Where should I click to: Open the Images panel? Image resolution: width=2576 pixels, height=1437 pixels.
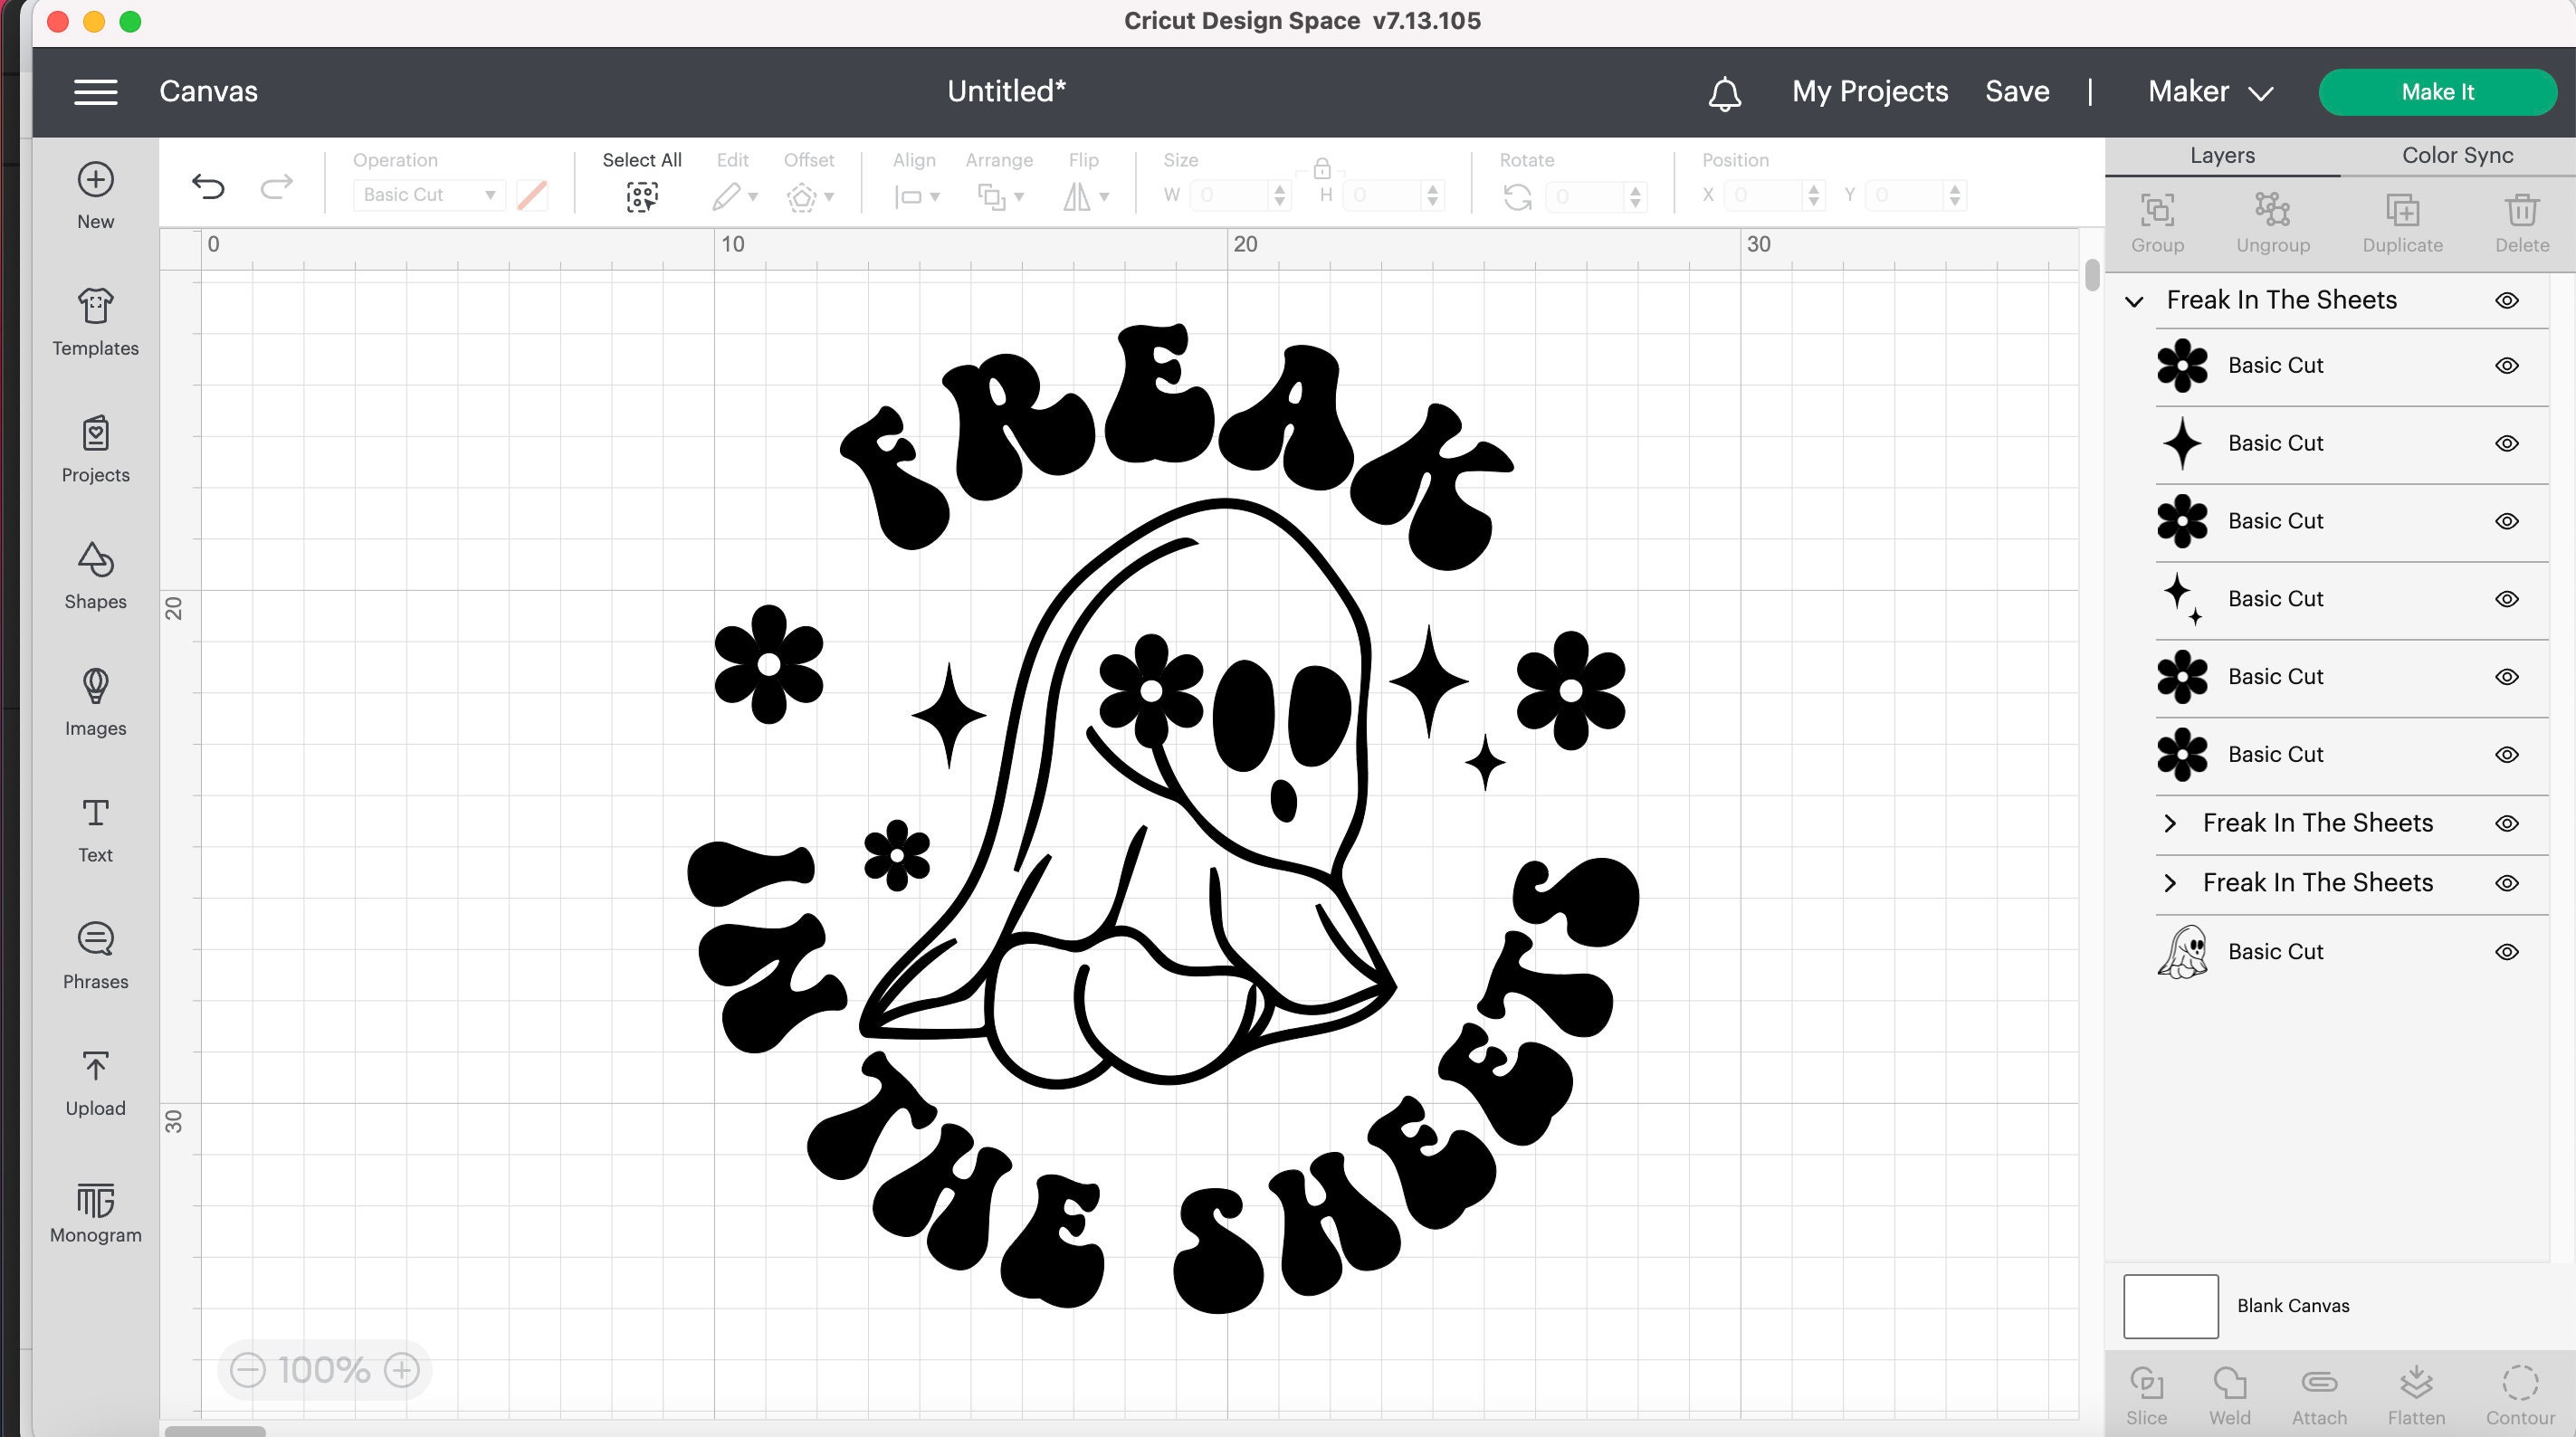(x=95, y=703)
